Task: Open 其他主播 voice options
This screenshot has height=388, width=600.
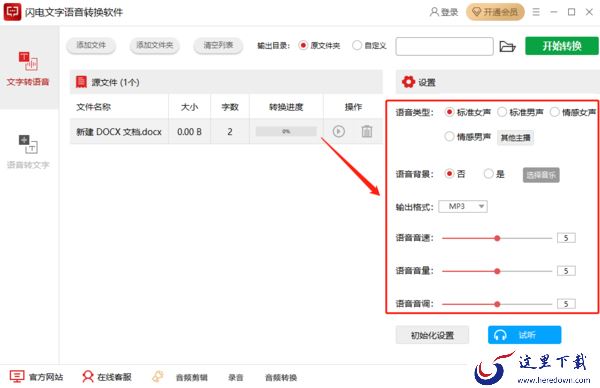Action: (x=515, y=137)
